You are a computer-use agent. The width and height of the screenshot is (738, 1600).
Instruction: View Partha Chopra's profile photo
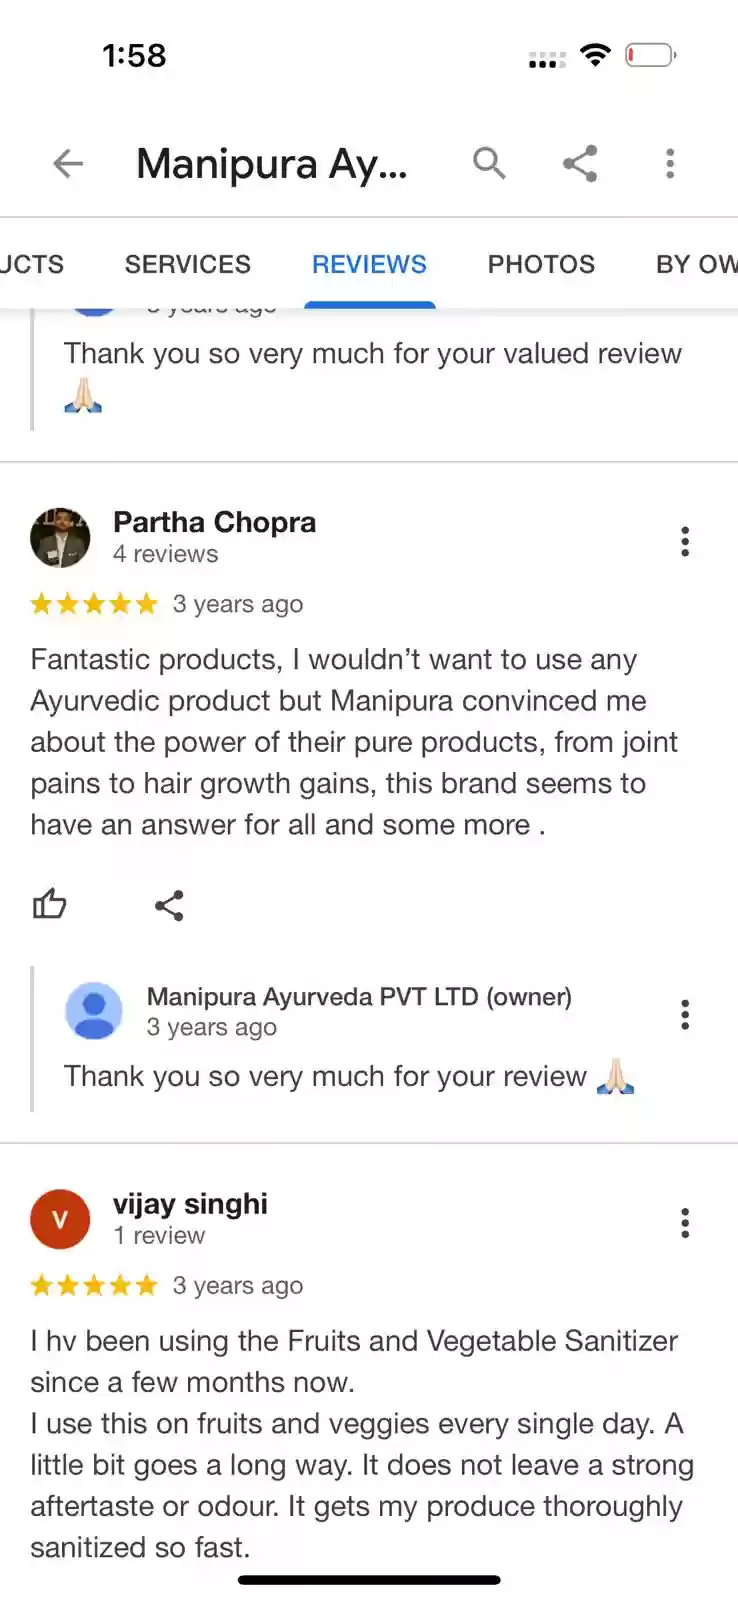tap(60, 537)
